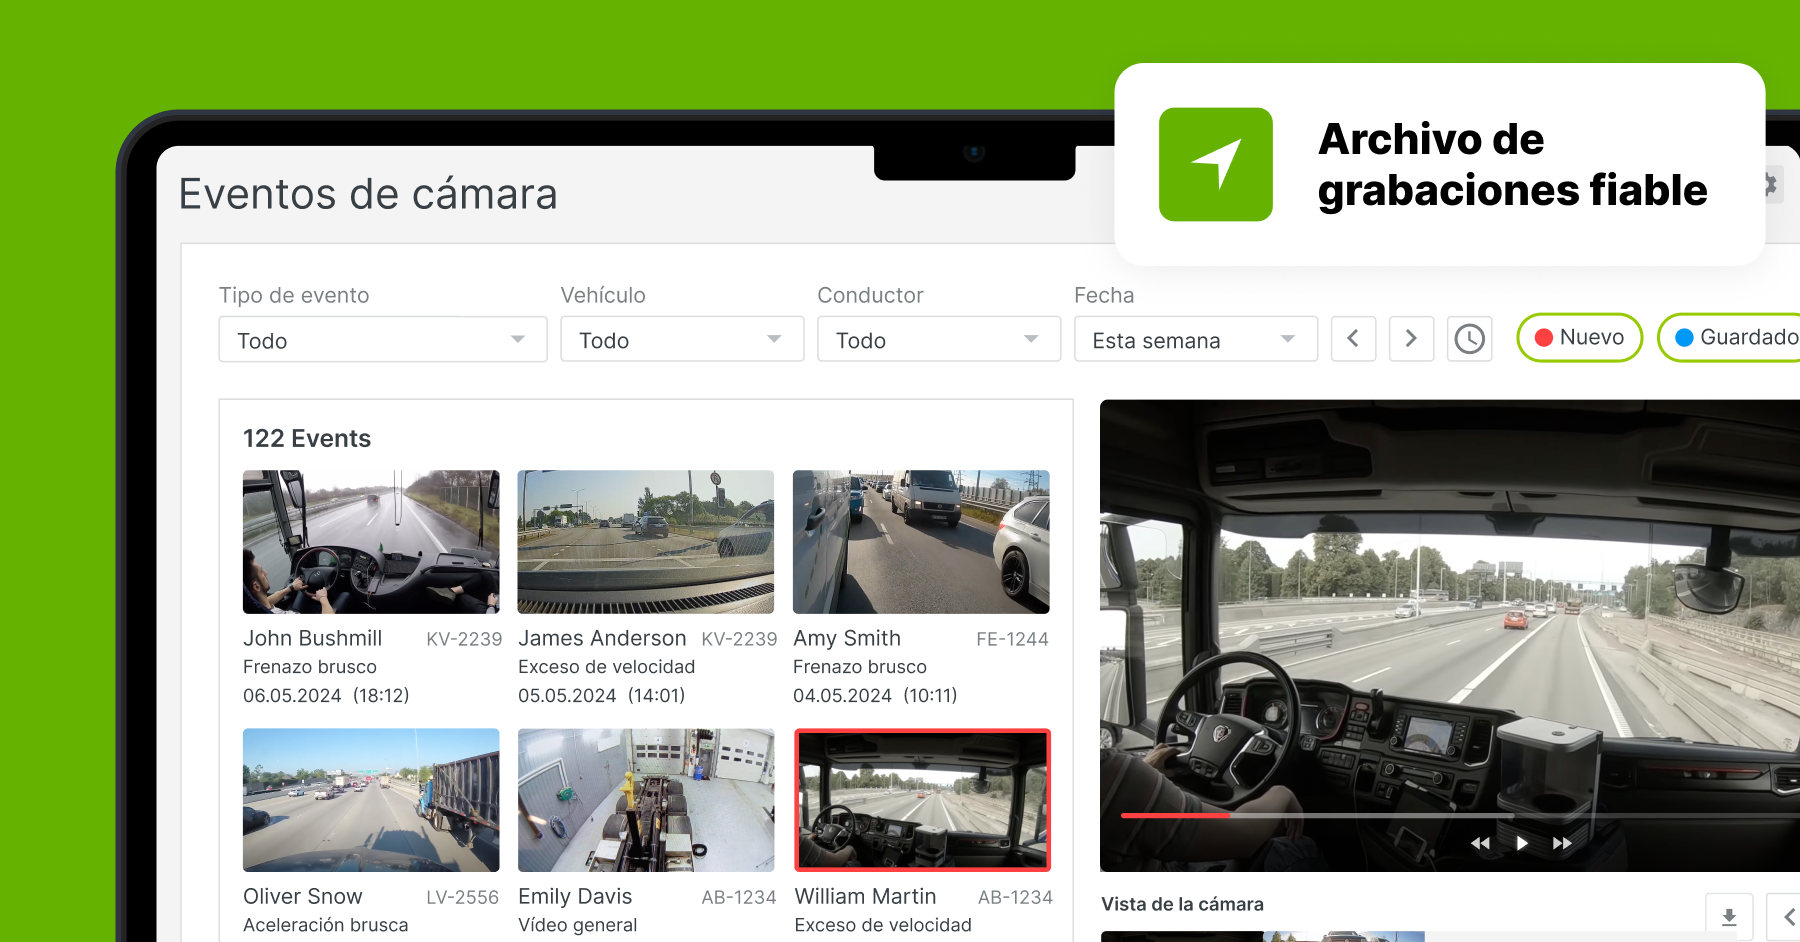This screenshot has height=942, width=1800.
Task: Select the Conductor filter menu
Action: (x=938, y=340)
